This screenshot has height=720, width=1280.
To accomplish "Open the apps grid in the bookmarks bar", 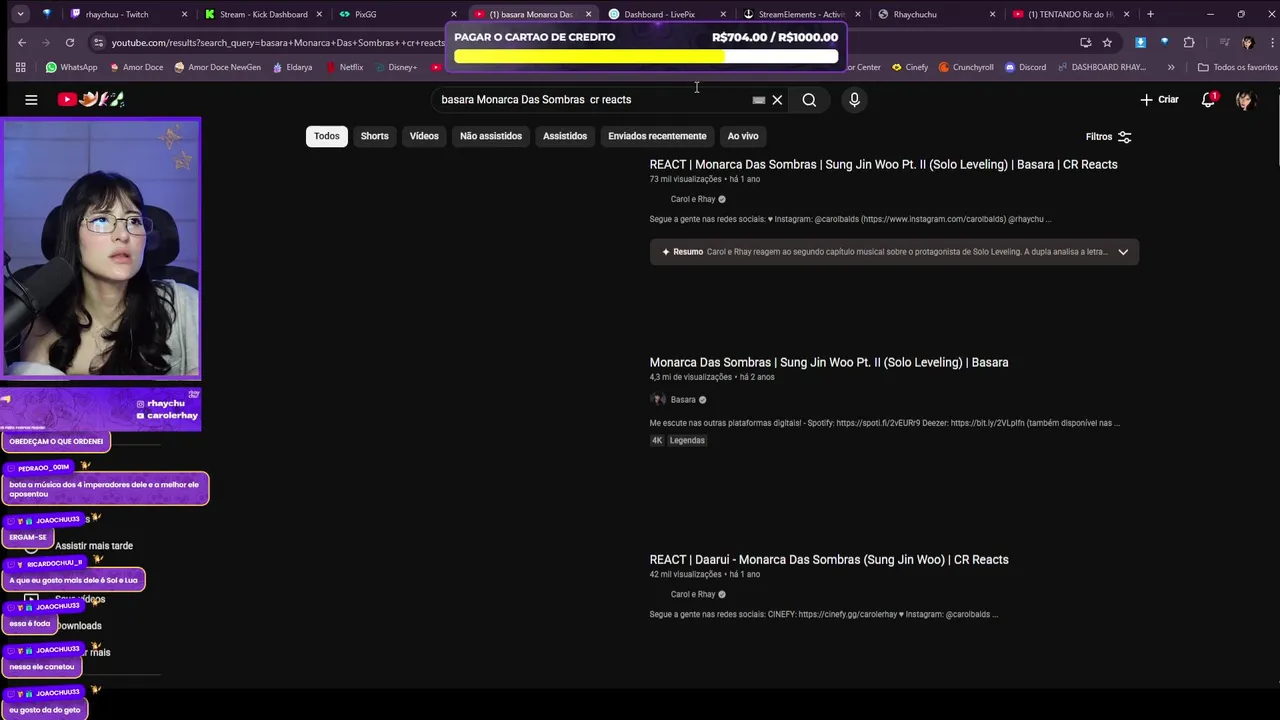I will point(20,67).
